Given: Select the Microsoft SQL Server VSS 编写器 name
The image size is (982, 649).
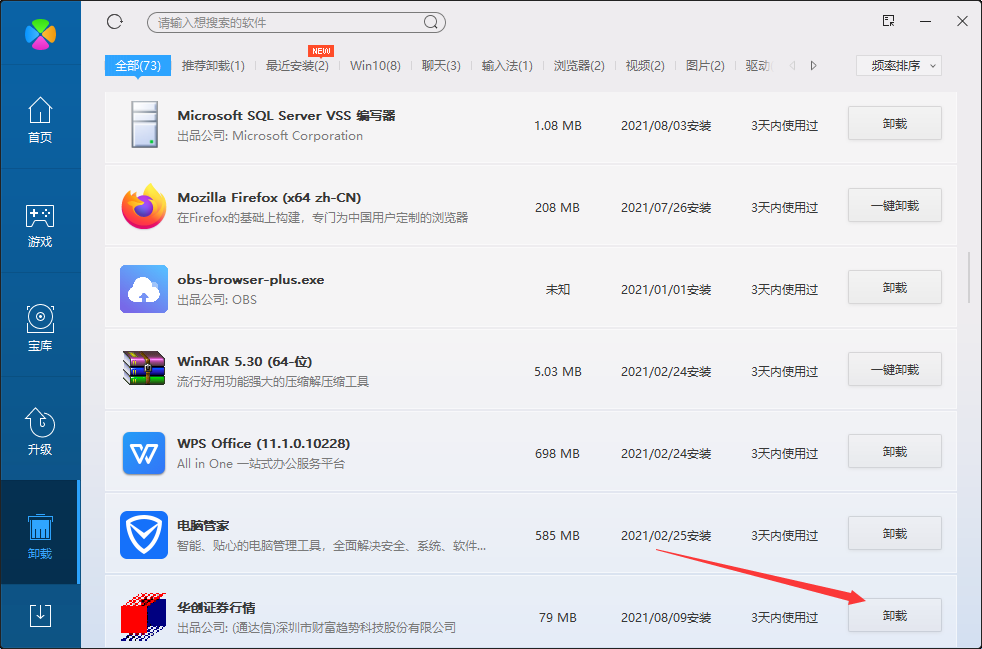Looking at the screenshot, I should pos(286,116).
